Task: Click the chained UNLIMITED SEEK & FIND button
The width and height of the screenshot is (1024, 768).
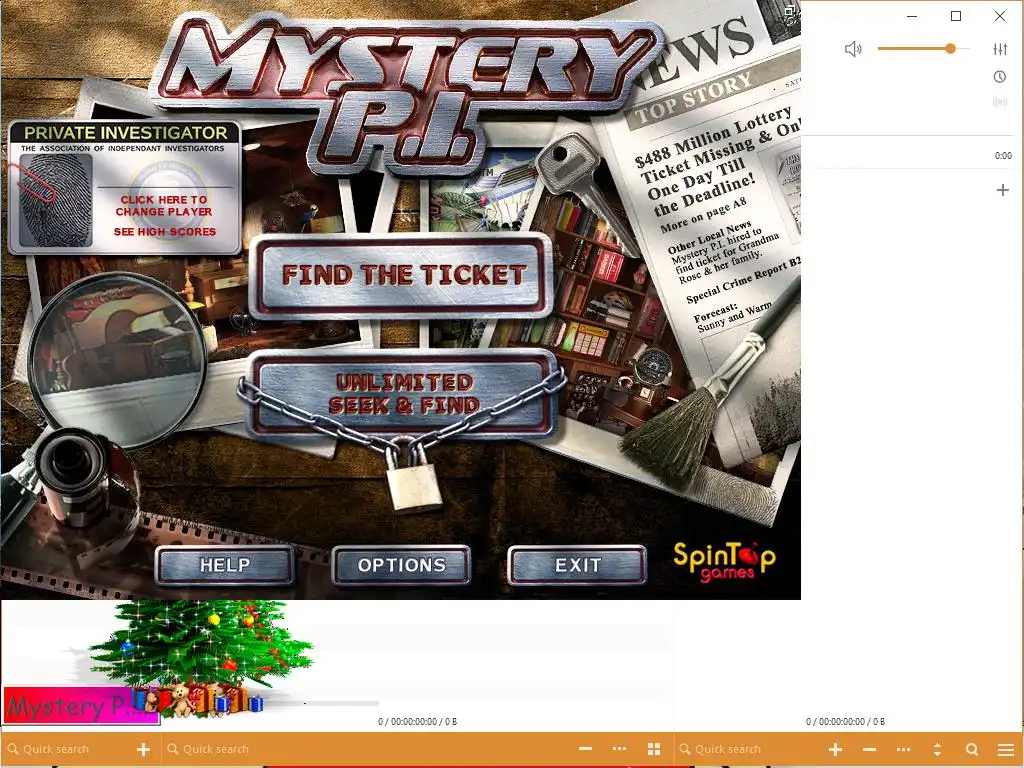Action: [402, 394]
